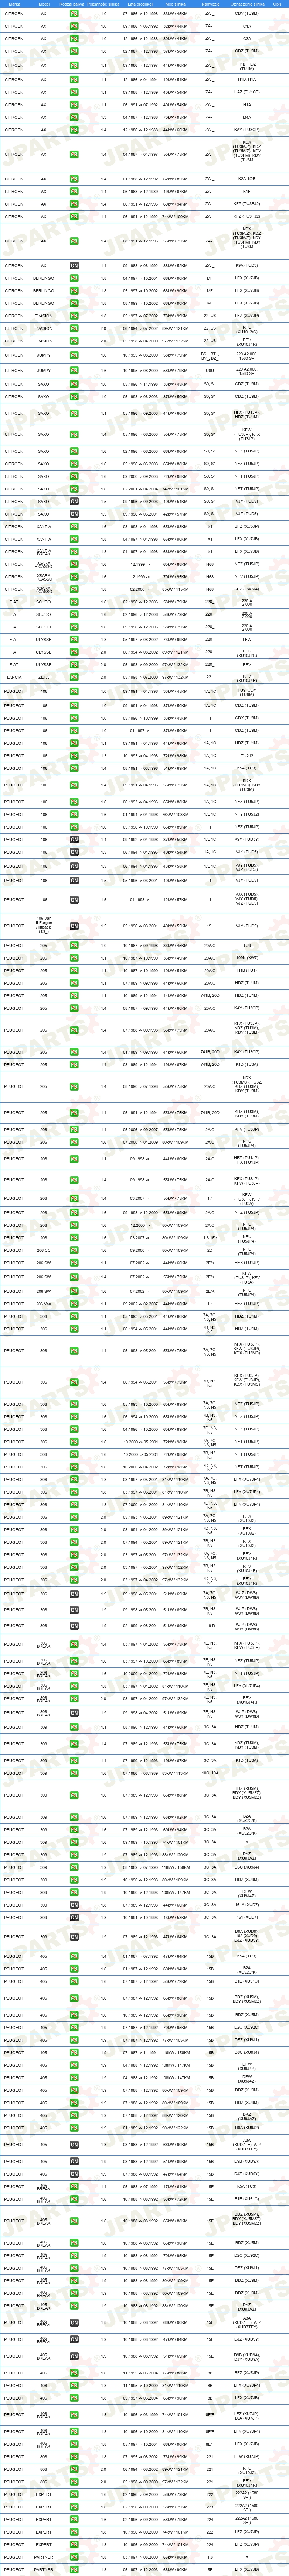The image size is (289, 2576).
Task: Click the petrol icon in Peugeot 206 CC row
Action: pyautogui.click(x=74, y=1250)
